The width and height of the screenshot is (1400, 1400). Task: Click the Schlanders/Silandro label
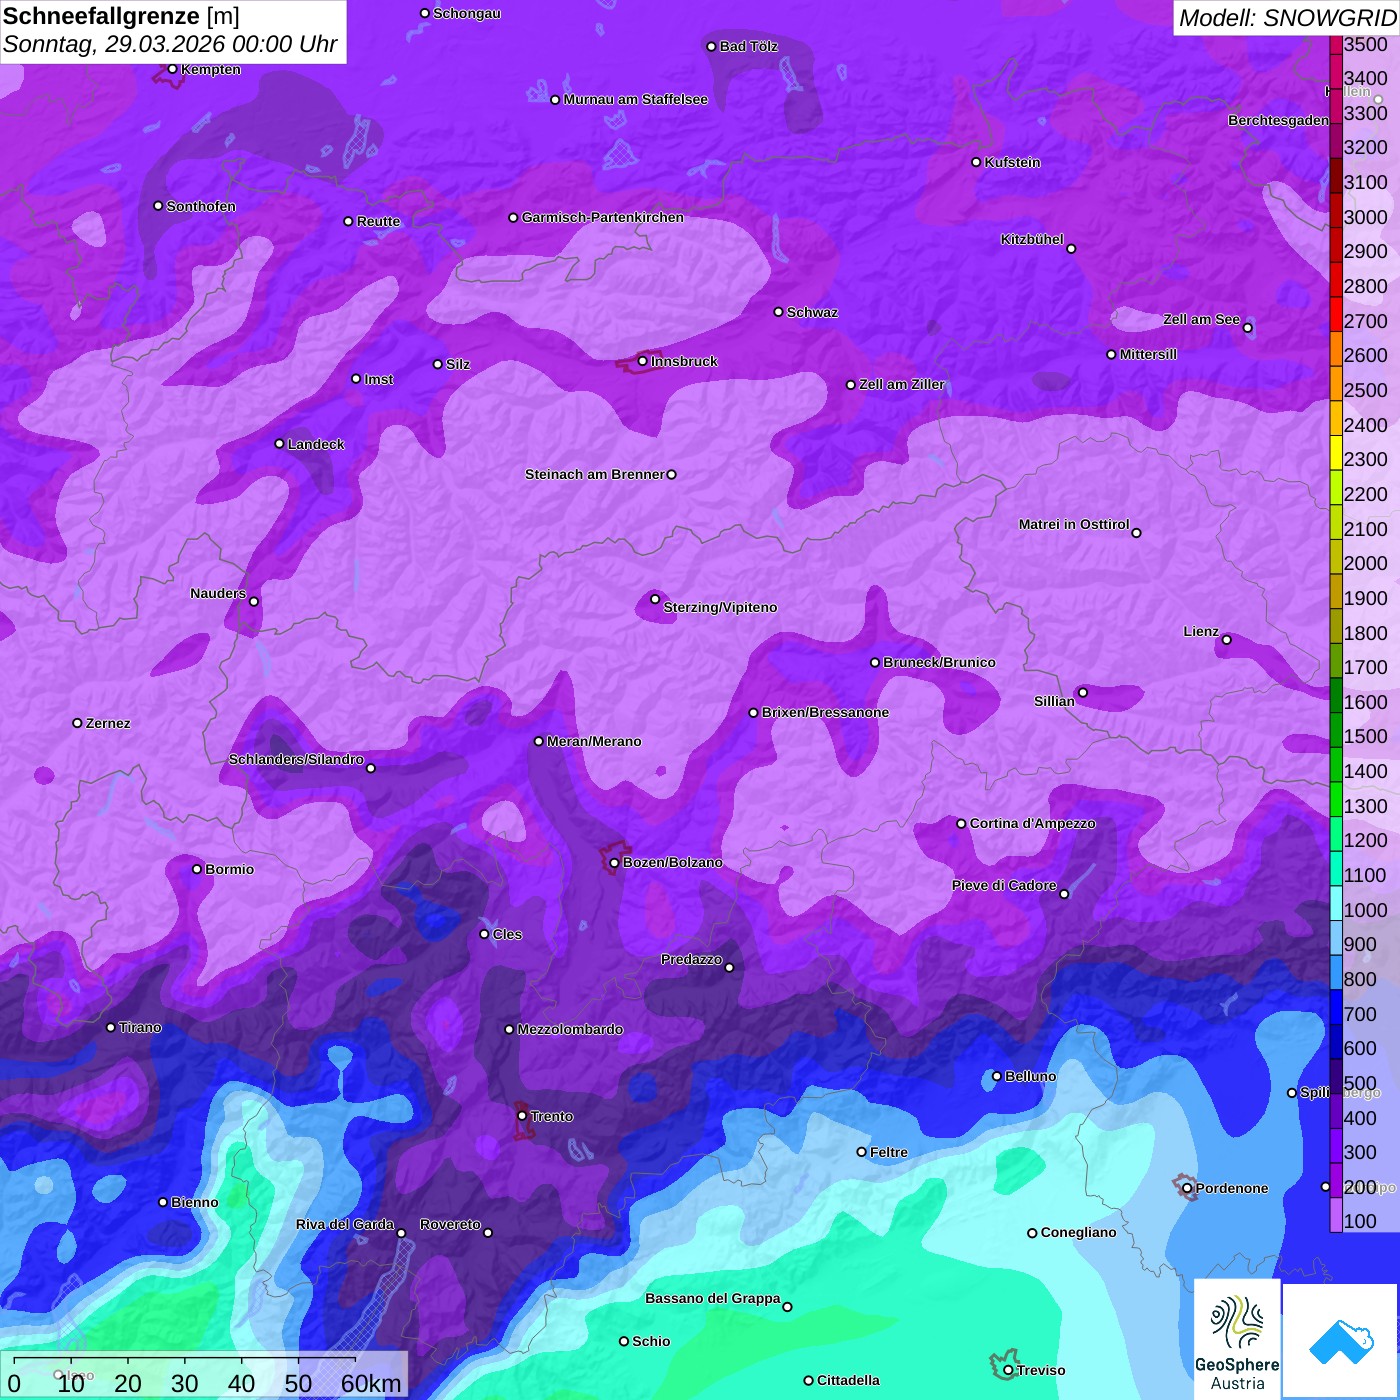(296, 759)
